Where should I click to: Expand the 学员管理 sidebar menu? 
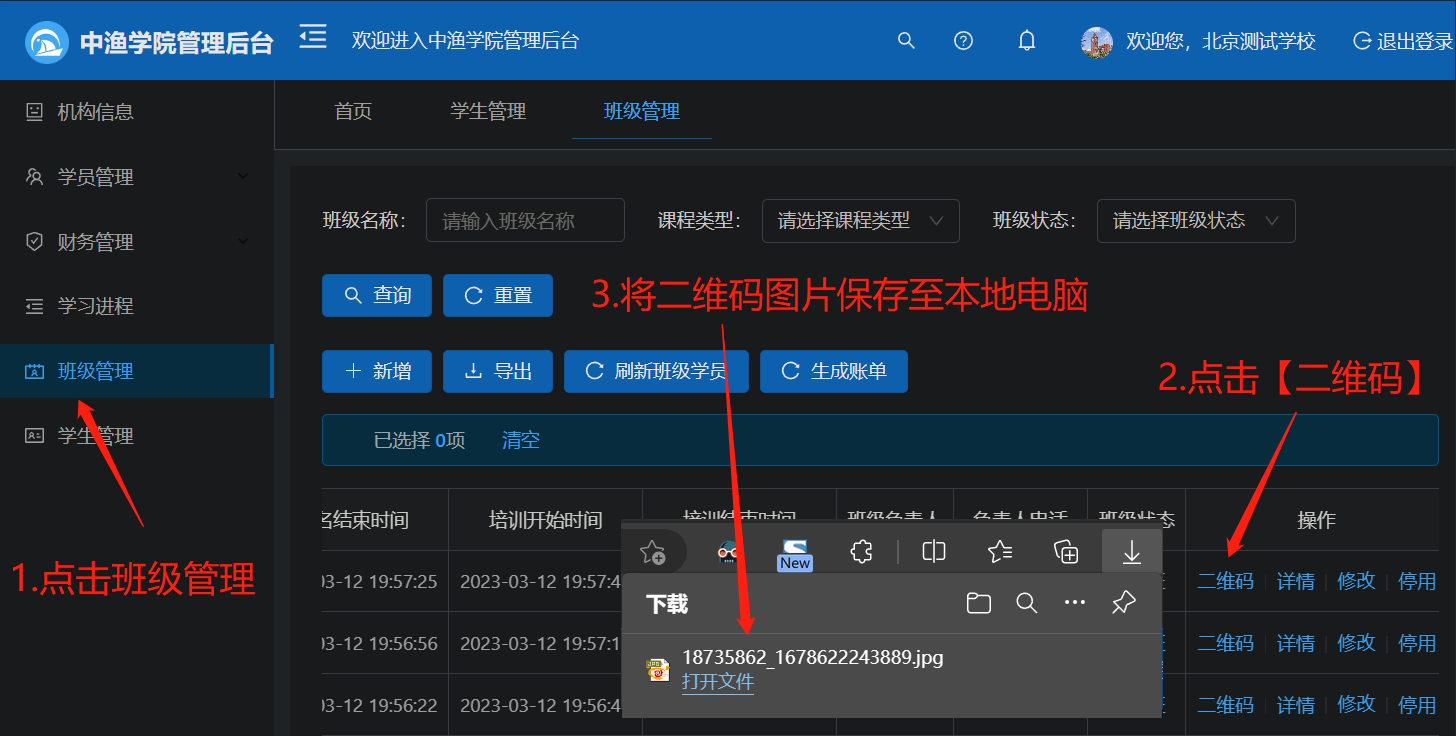(x=137, y=177)
